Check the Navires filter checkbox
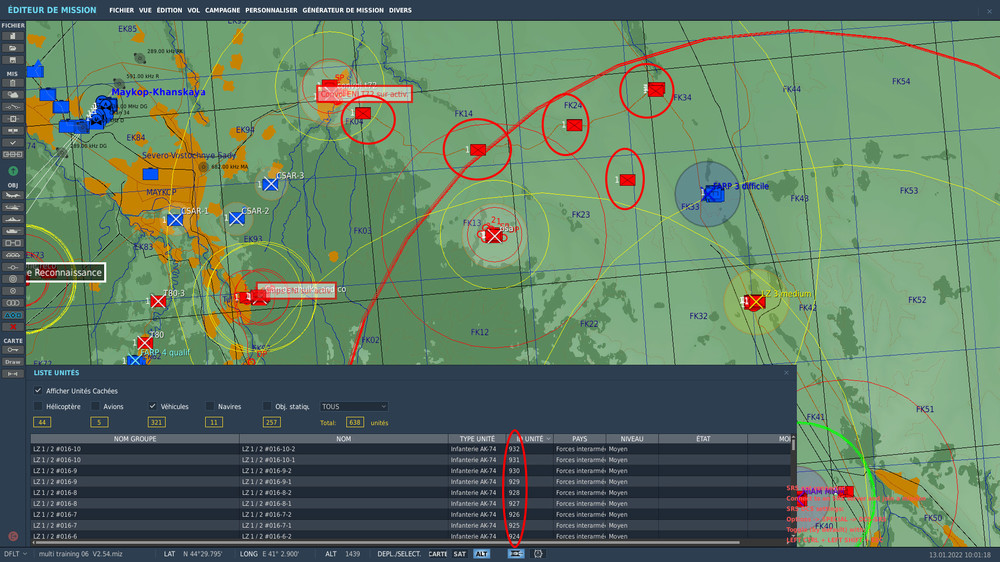Viewport: 1000px width, 562px height. (x=210, y=407)
